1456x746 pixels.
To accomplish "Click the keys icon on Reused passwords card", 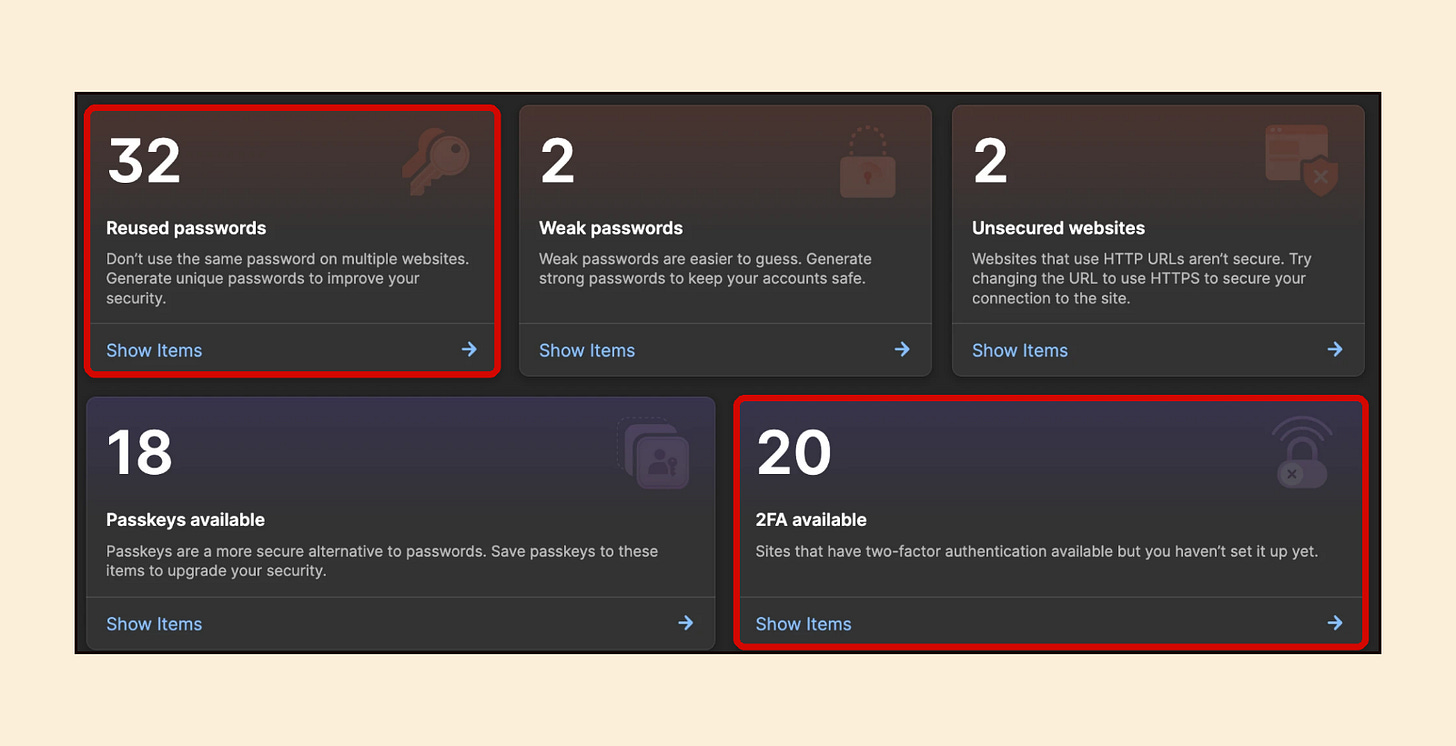I will point(436,162).
